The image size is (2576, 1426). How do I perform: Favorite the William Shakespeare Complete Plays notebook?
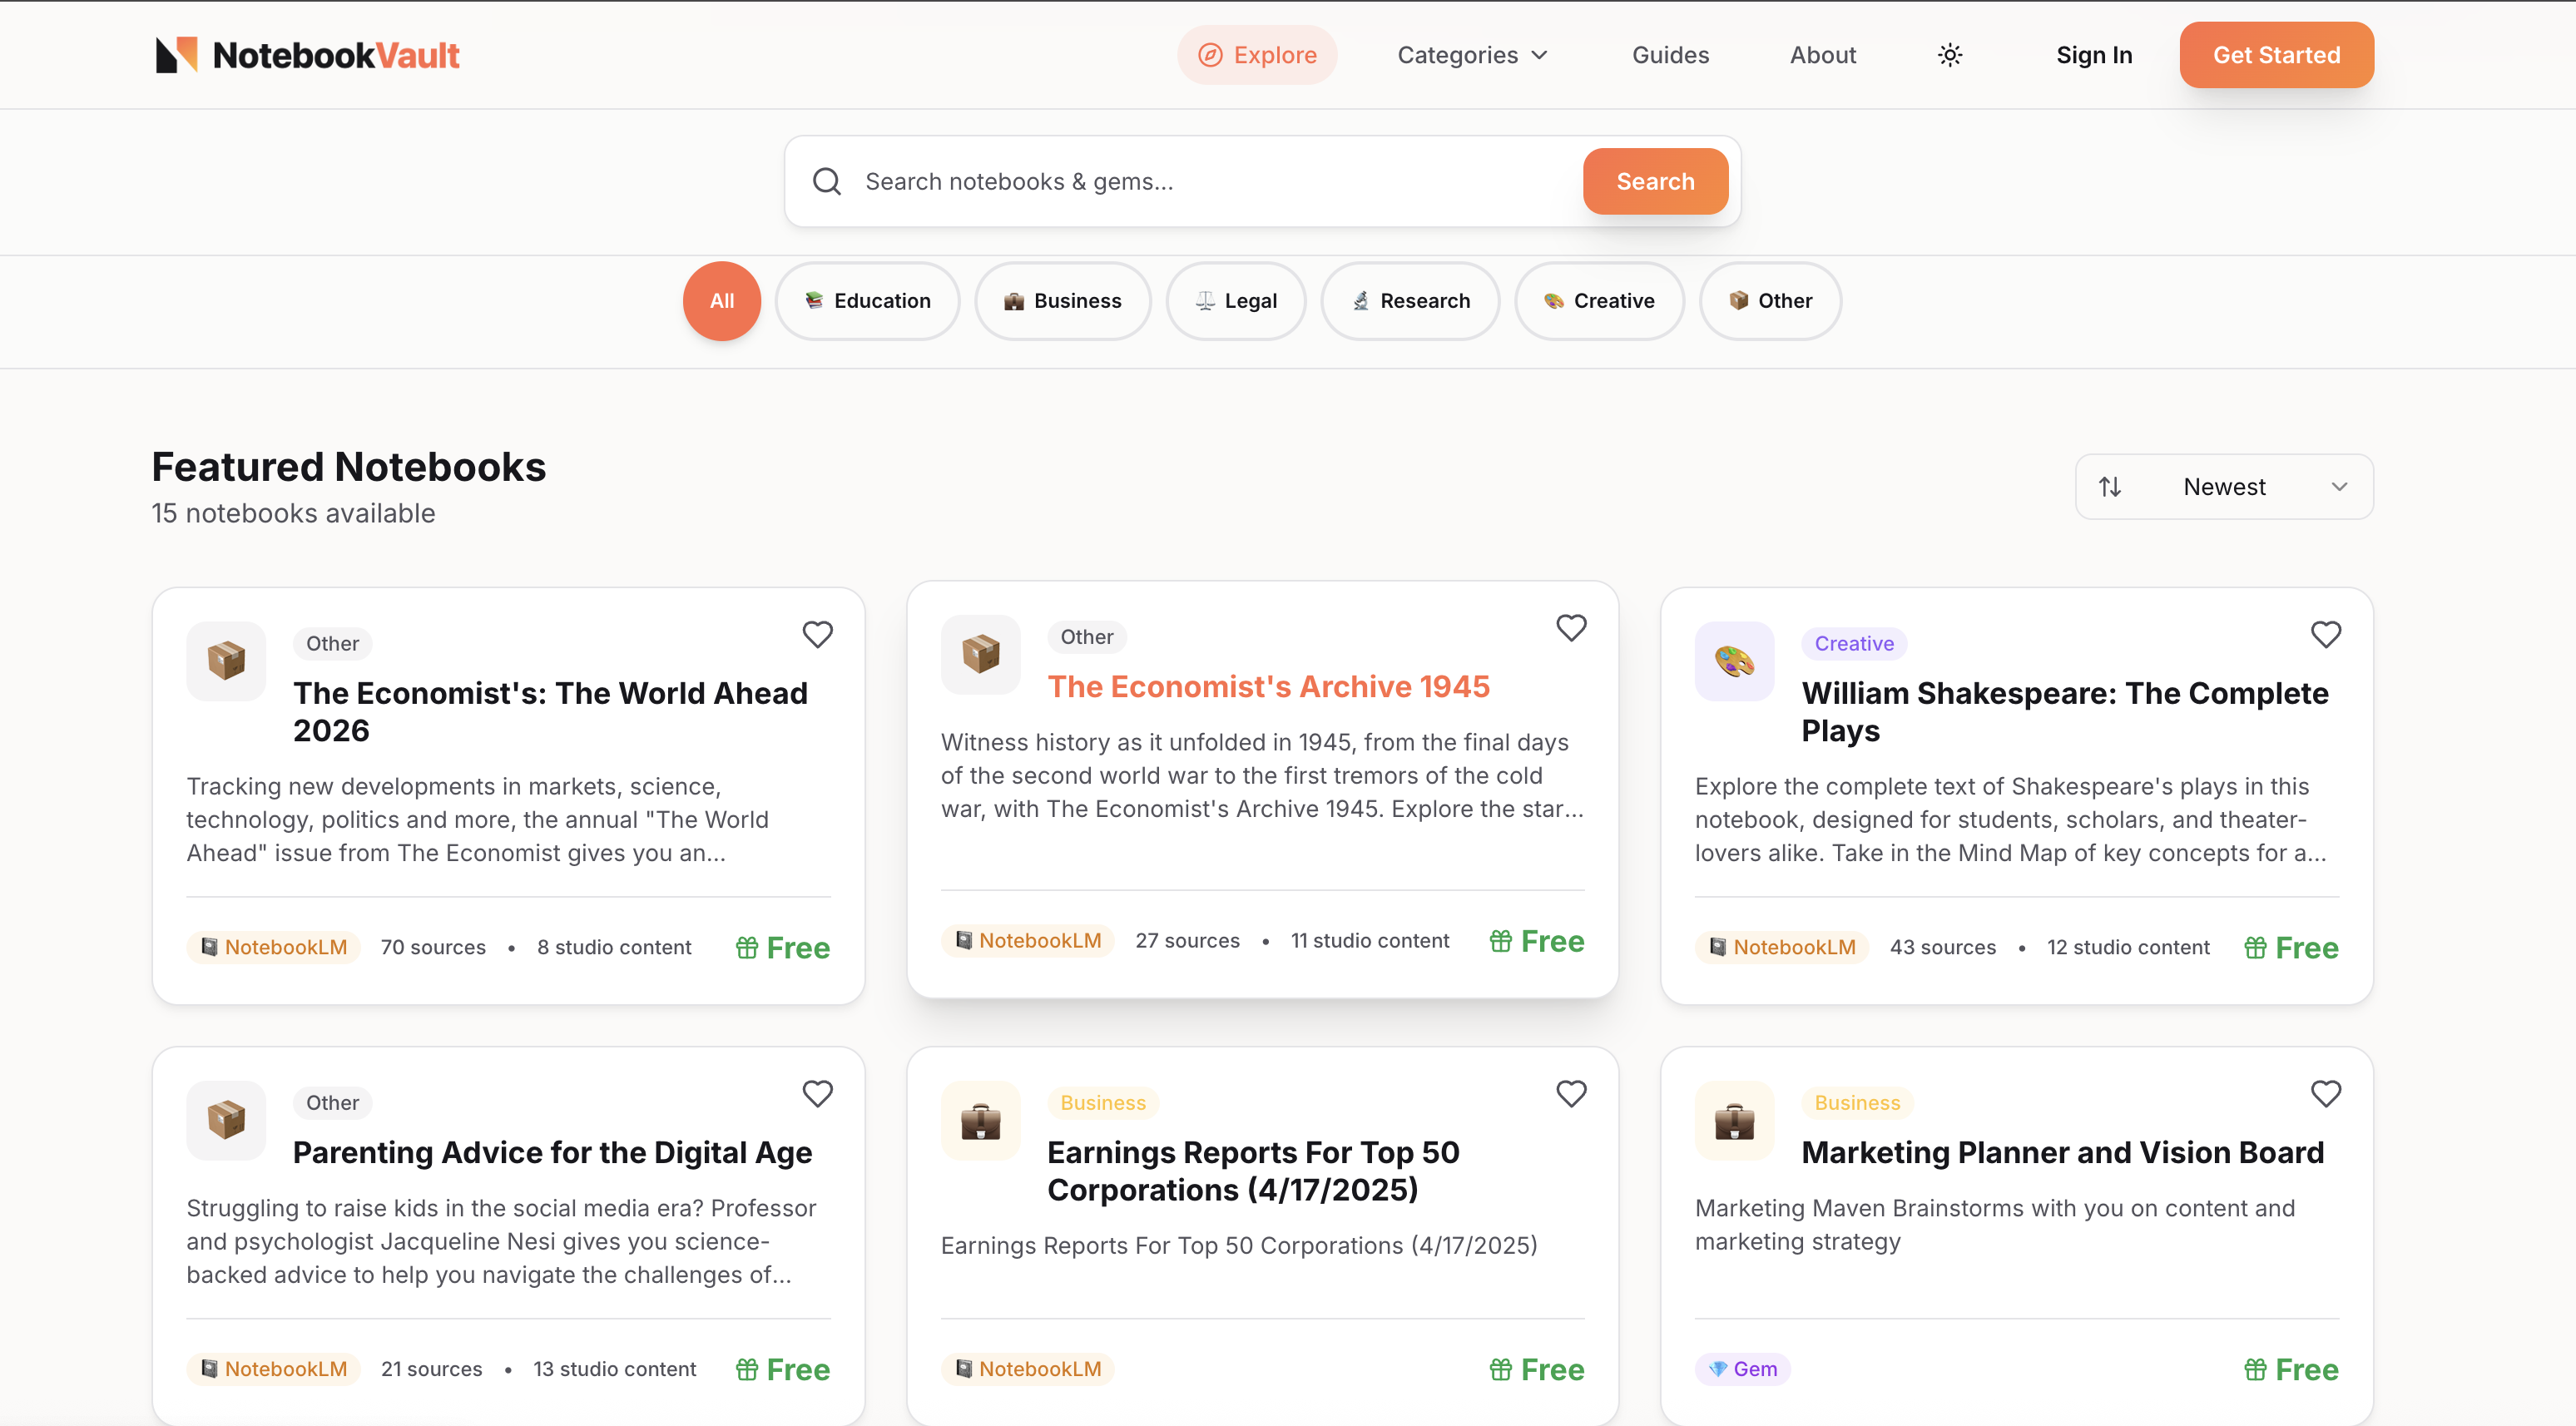pyautogui.click(x=2325, y=634)
